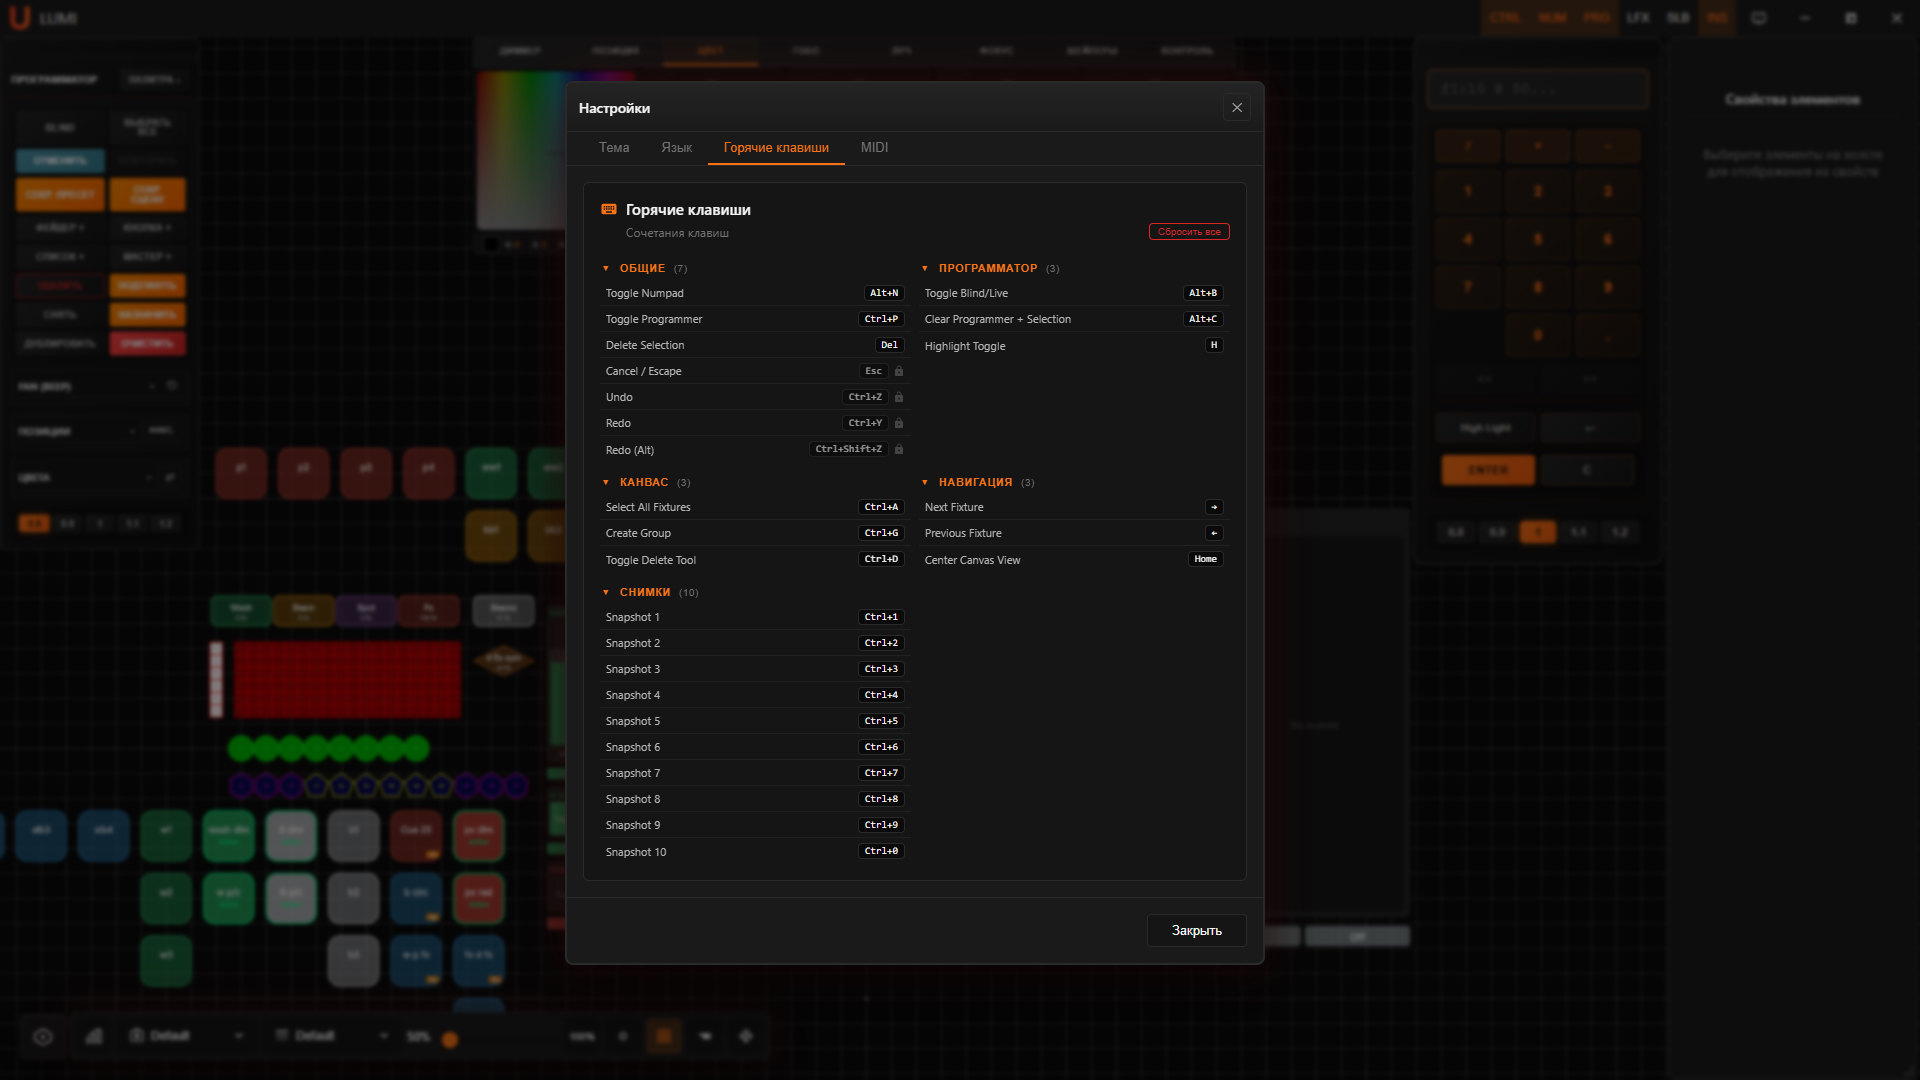Click the Закрыть button
This screenshot has height=1080, width=1920.
[x=1196, y=930]
